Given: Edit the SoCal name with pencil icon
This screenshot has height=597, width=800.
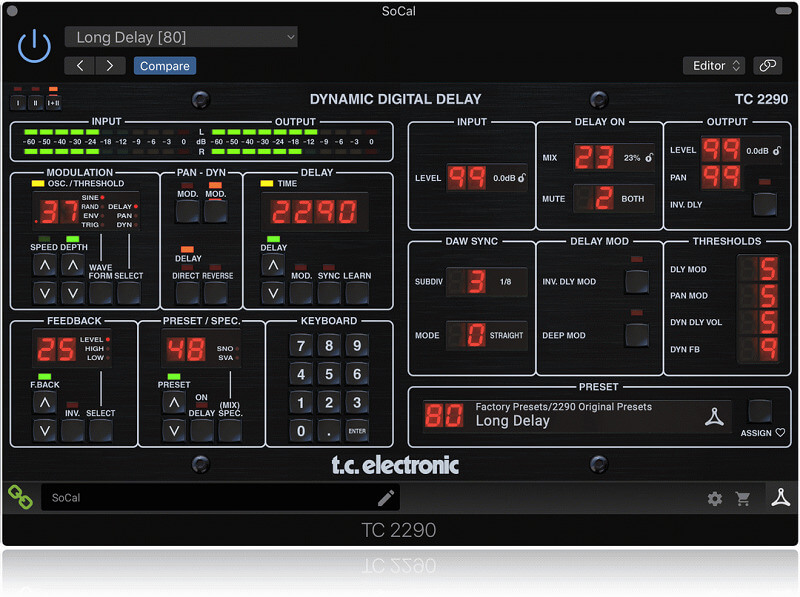Looking at the screenshot, I should click(x=386, y=498).
